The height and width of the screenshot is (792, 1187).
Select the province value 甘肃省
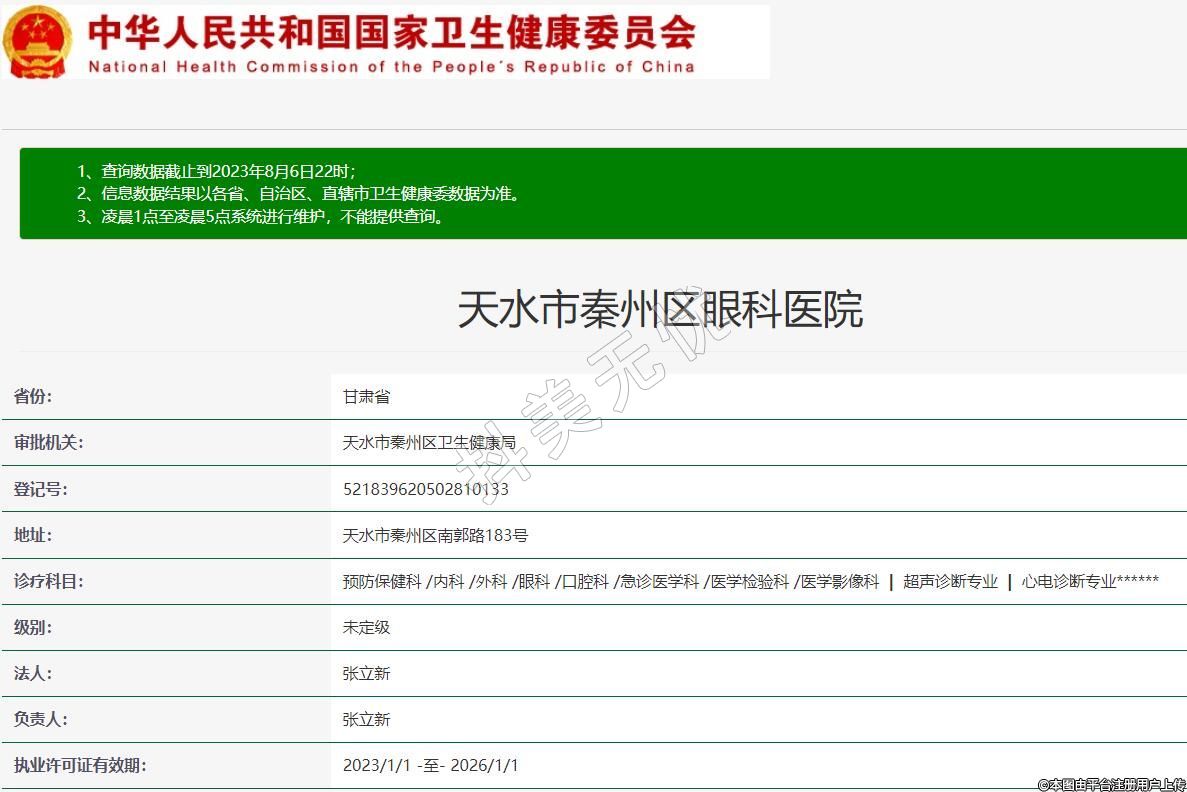click(366, 397)
